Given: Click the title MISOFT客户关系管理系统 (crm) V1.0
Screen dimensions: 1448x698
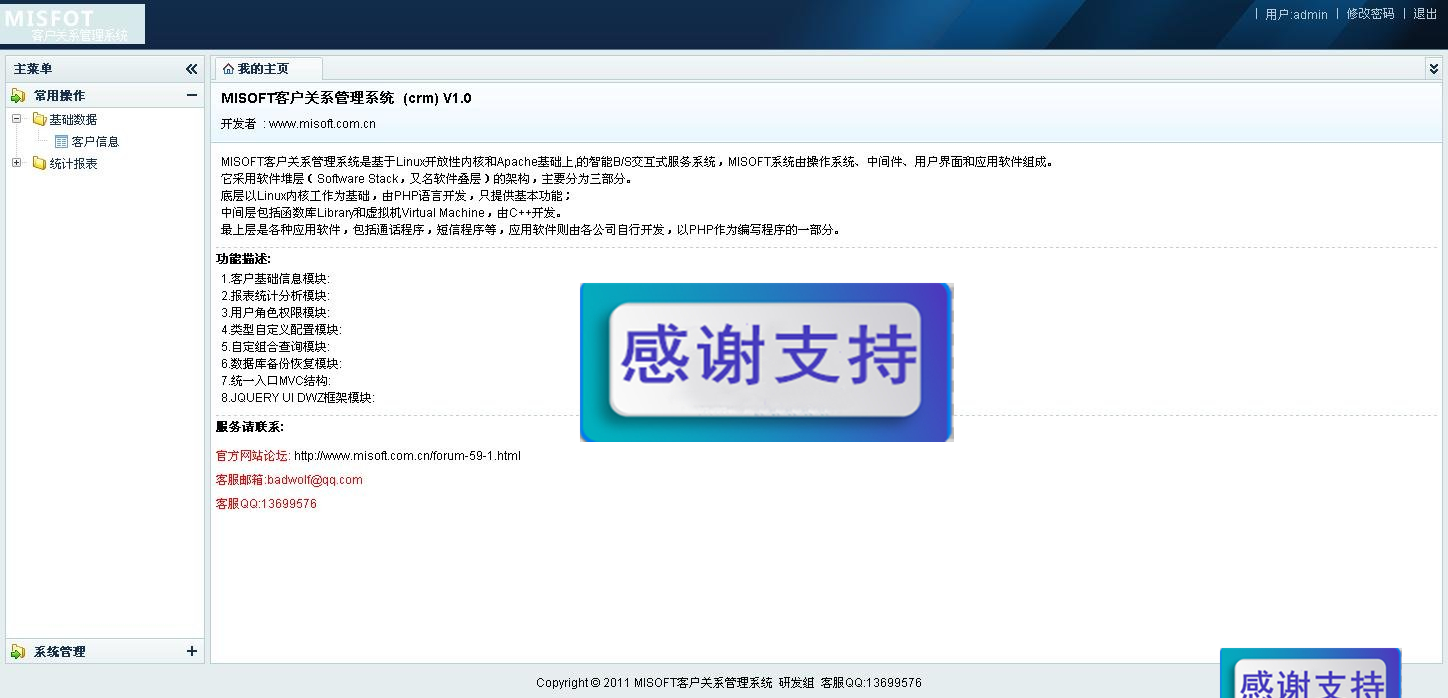Looking at the screenshot, I should 346,98.
